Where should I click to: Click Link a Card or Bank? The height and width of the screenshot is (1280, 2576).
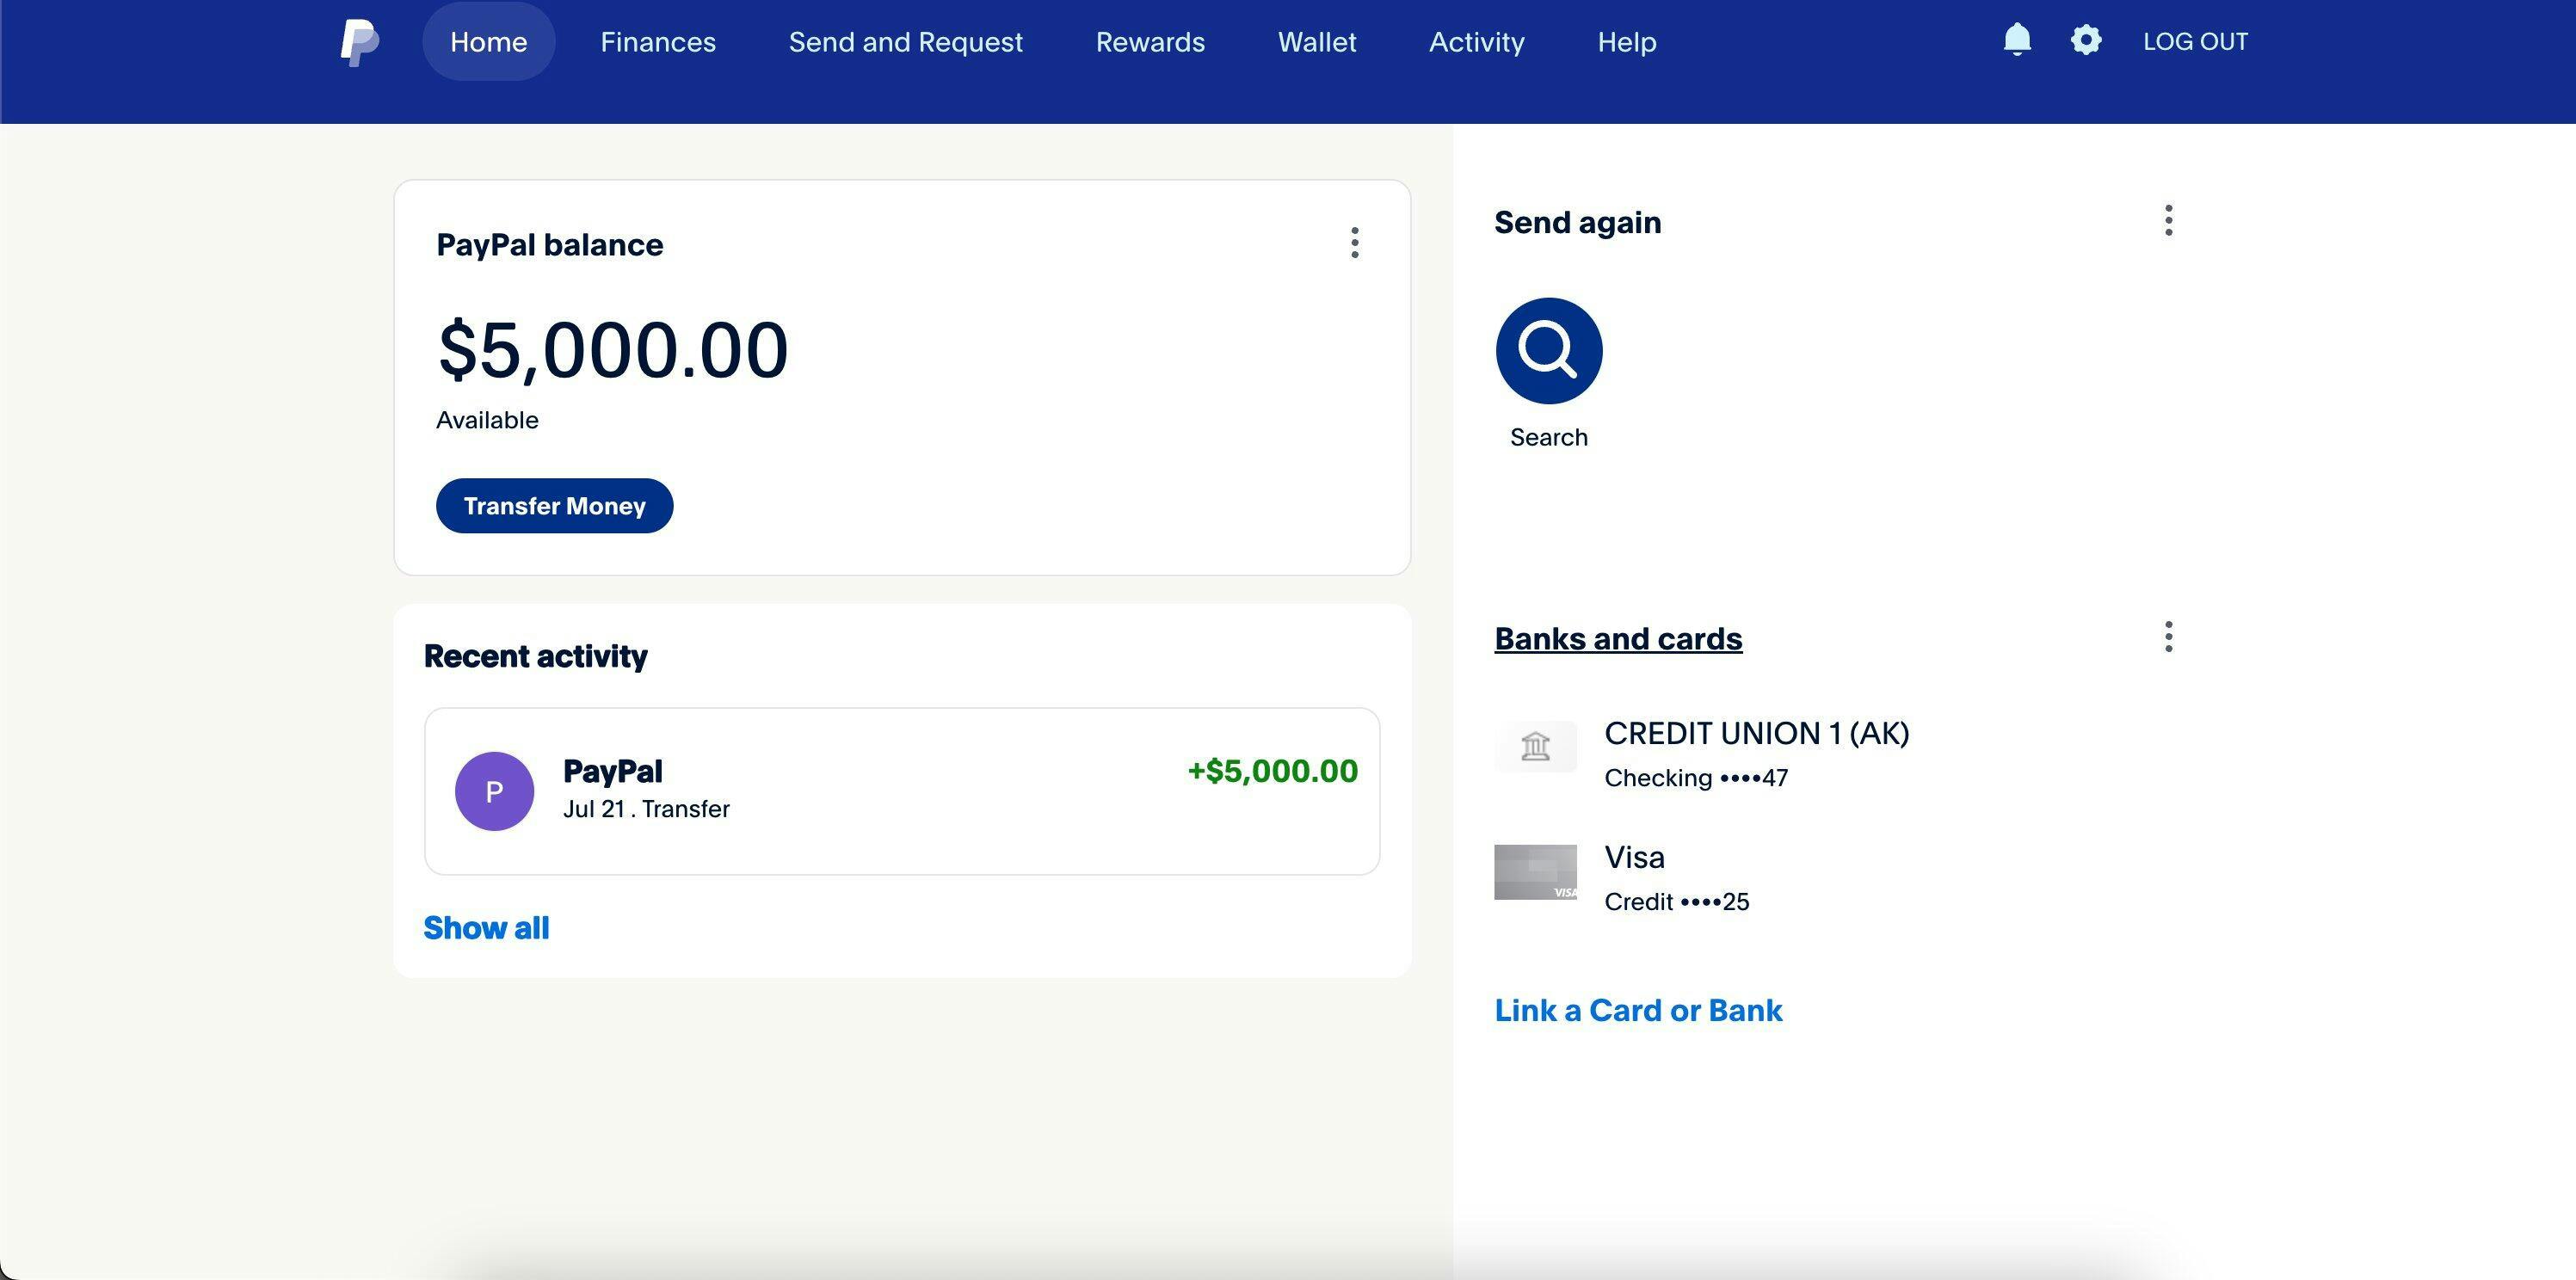1638,1010
